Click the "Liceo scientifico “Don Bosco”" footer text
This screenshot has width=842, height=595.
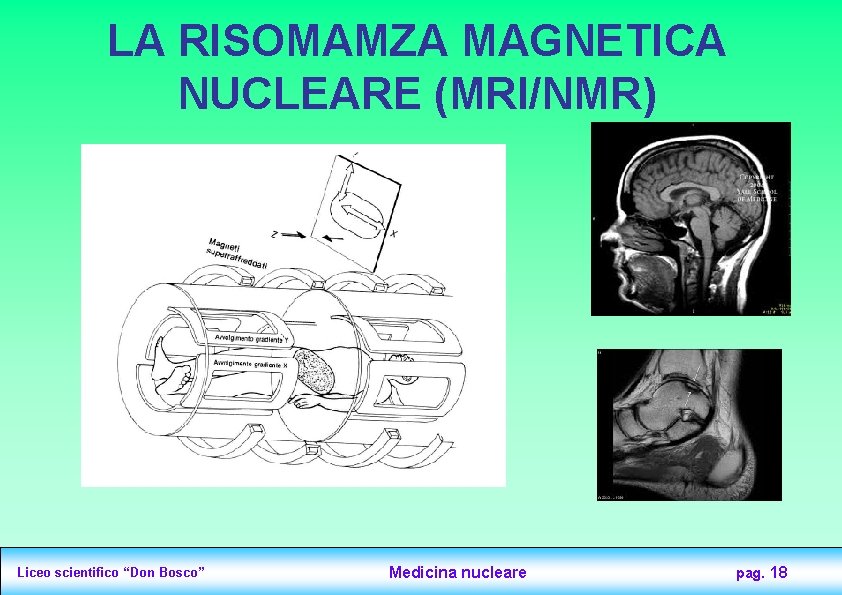click(x=111, y=572)
